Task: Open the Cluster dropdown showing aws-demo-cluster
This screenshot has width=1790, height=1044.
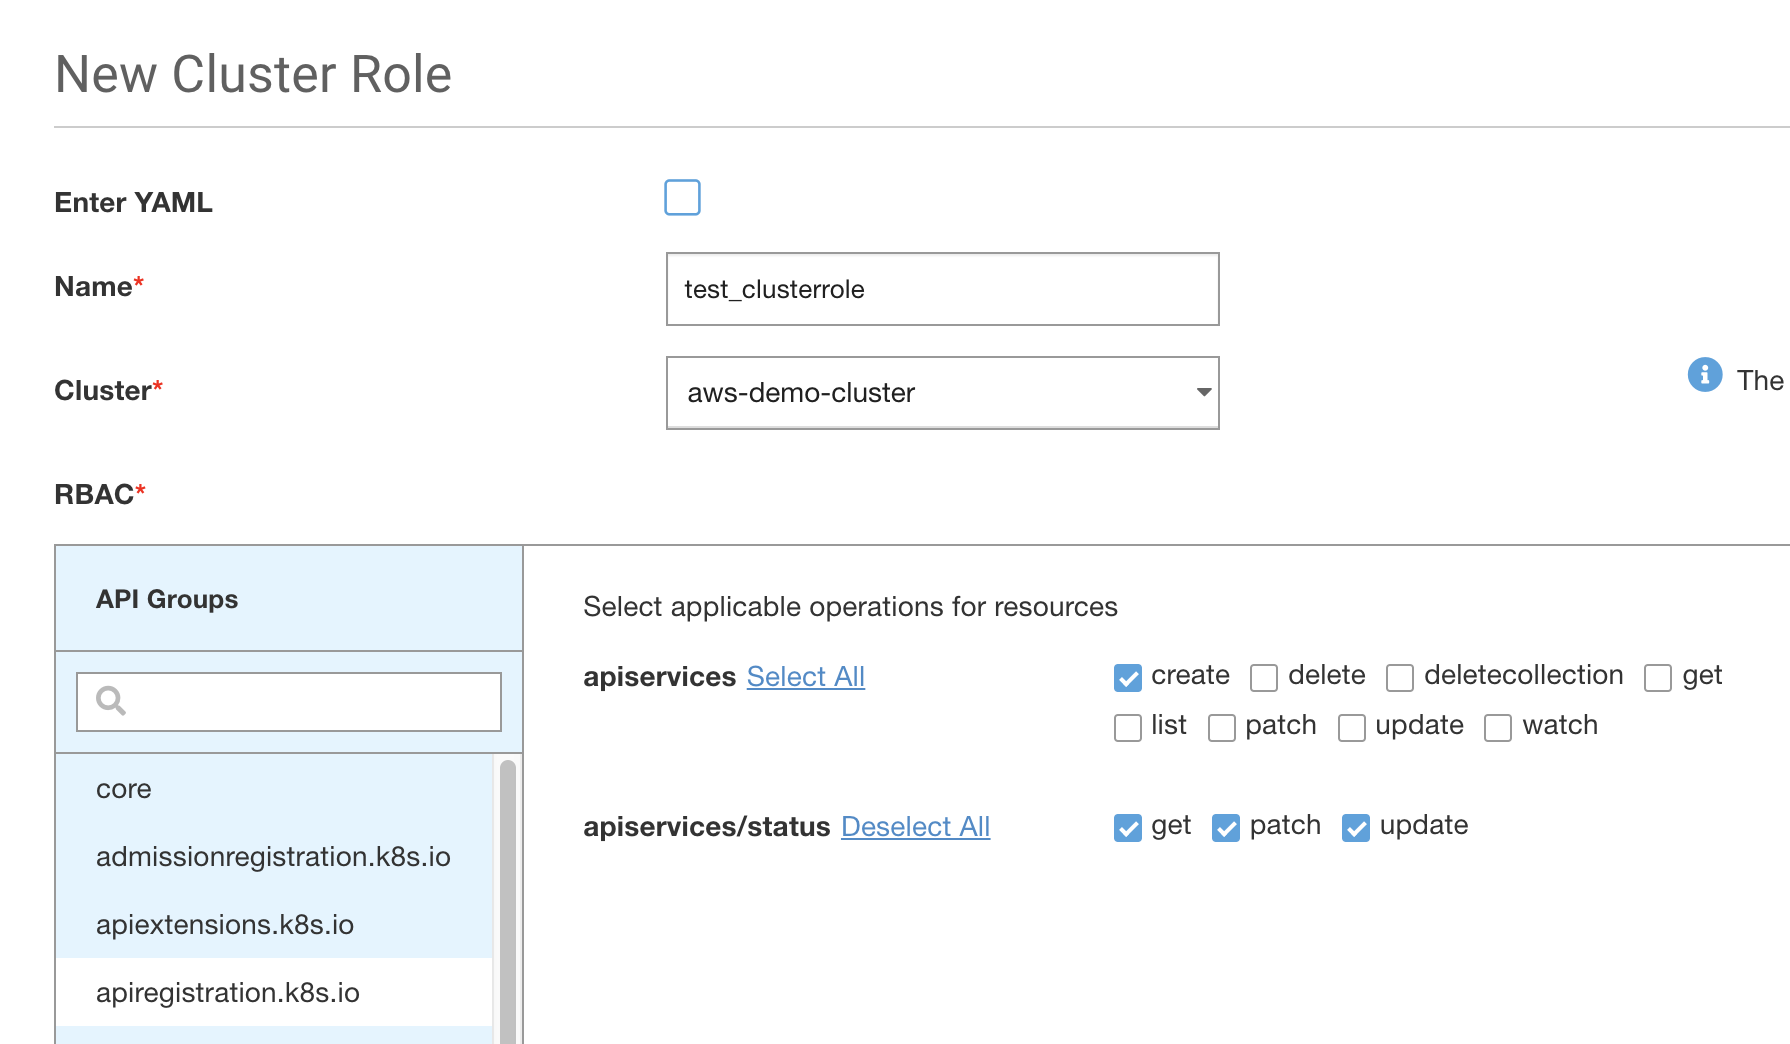Action: 942,393
